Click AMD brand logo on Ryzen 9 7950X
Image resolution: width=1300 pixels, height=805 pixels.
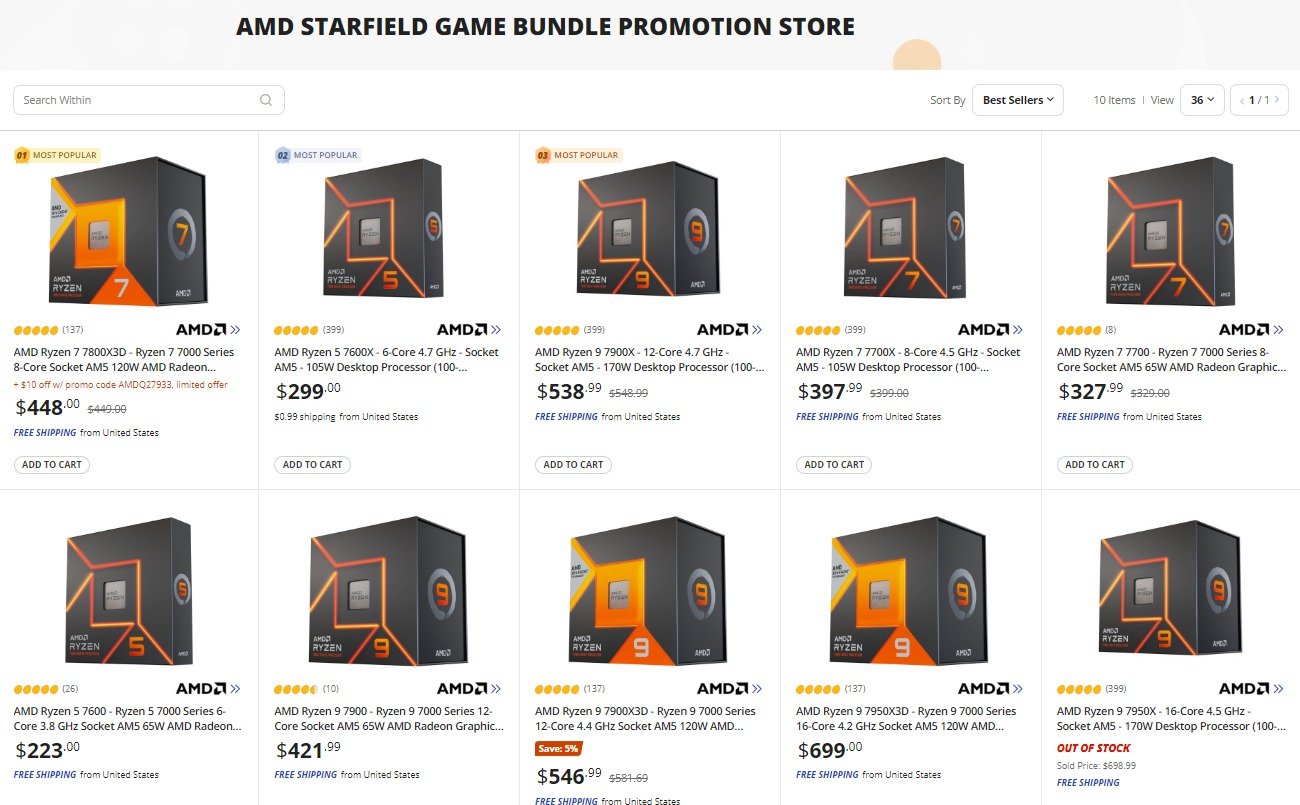point(1251,689)
